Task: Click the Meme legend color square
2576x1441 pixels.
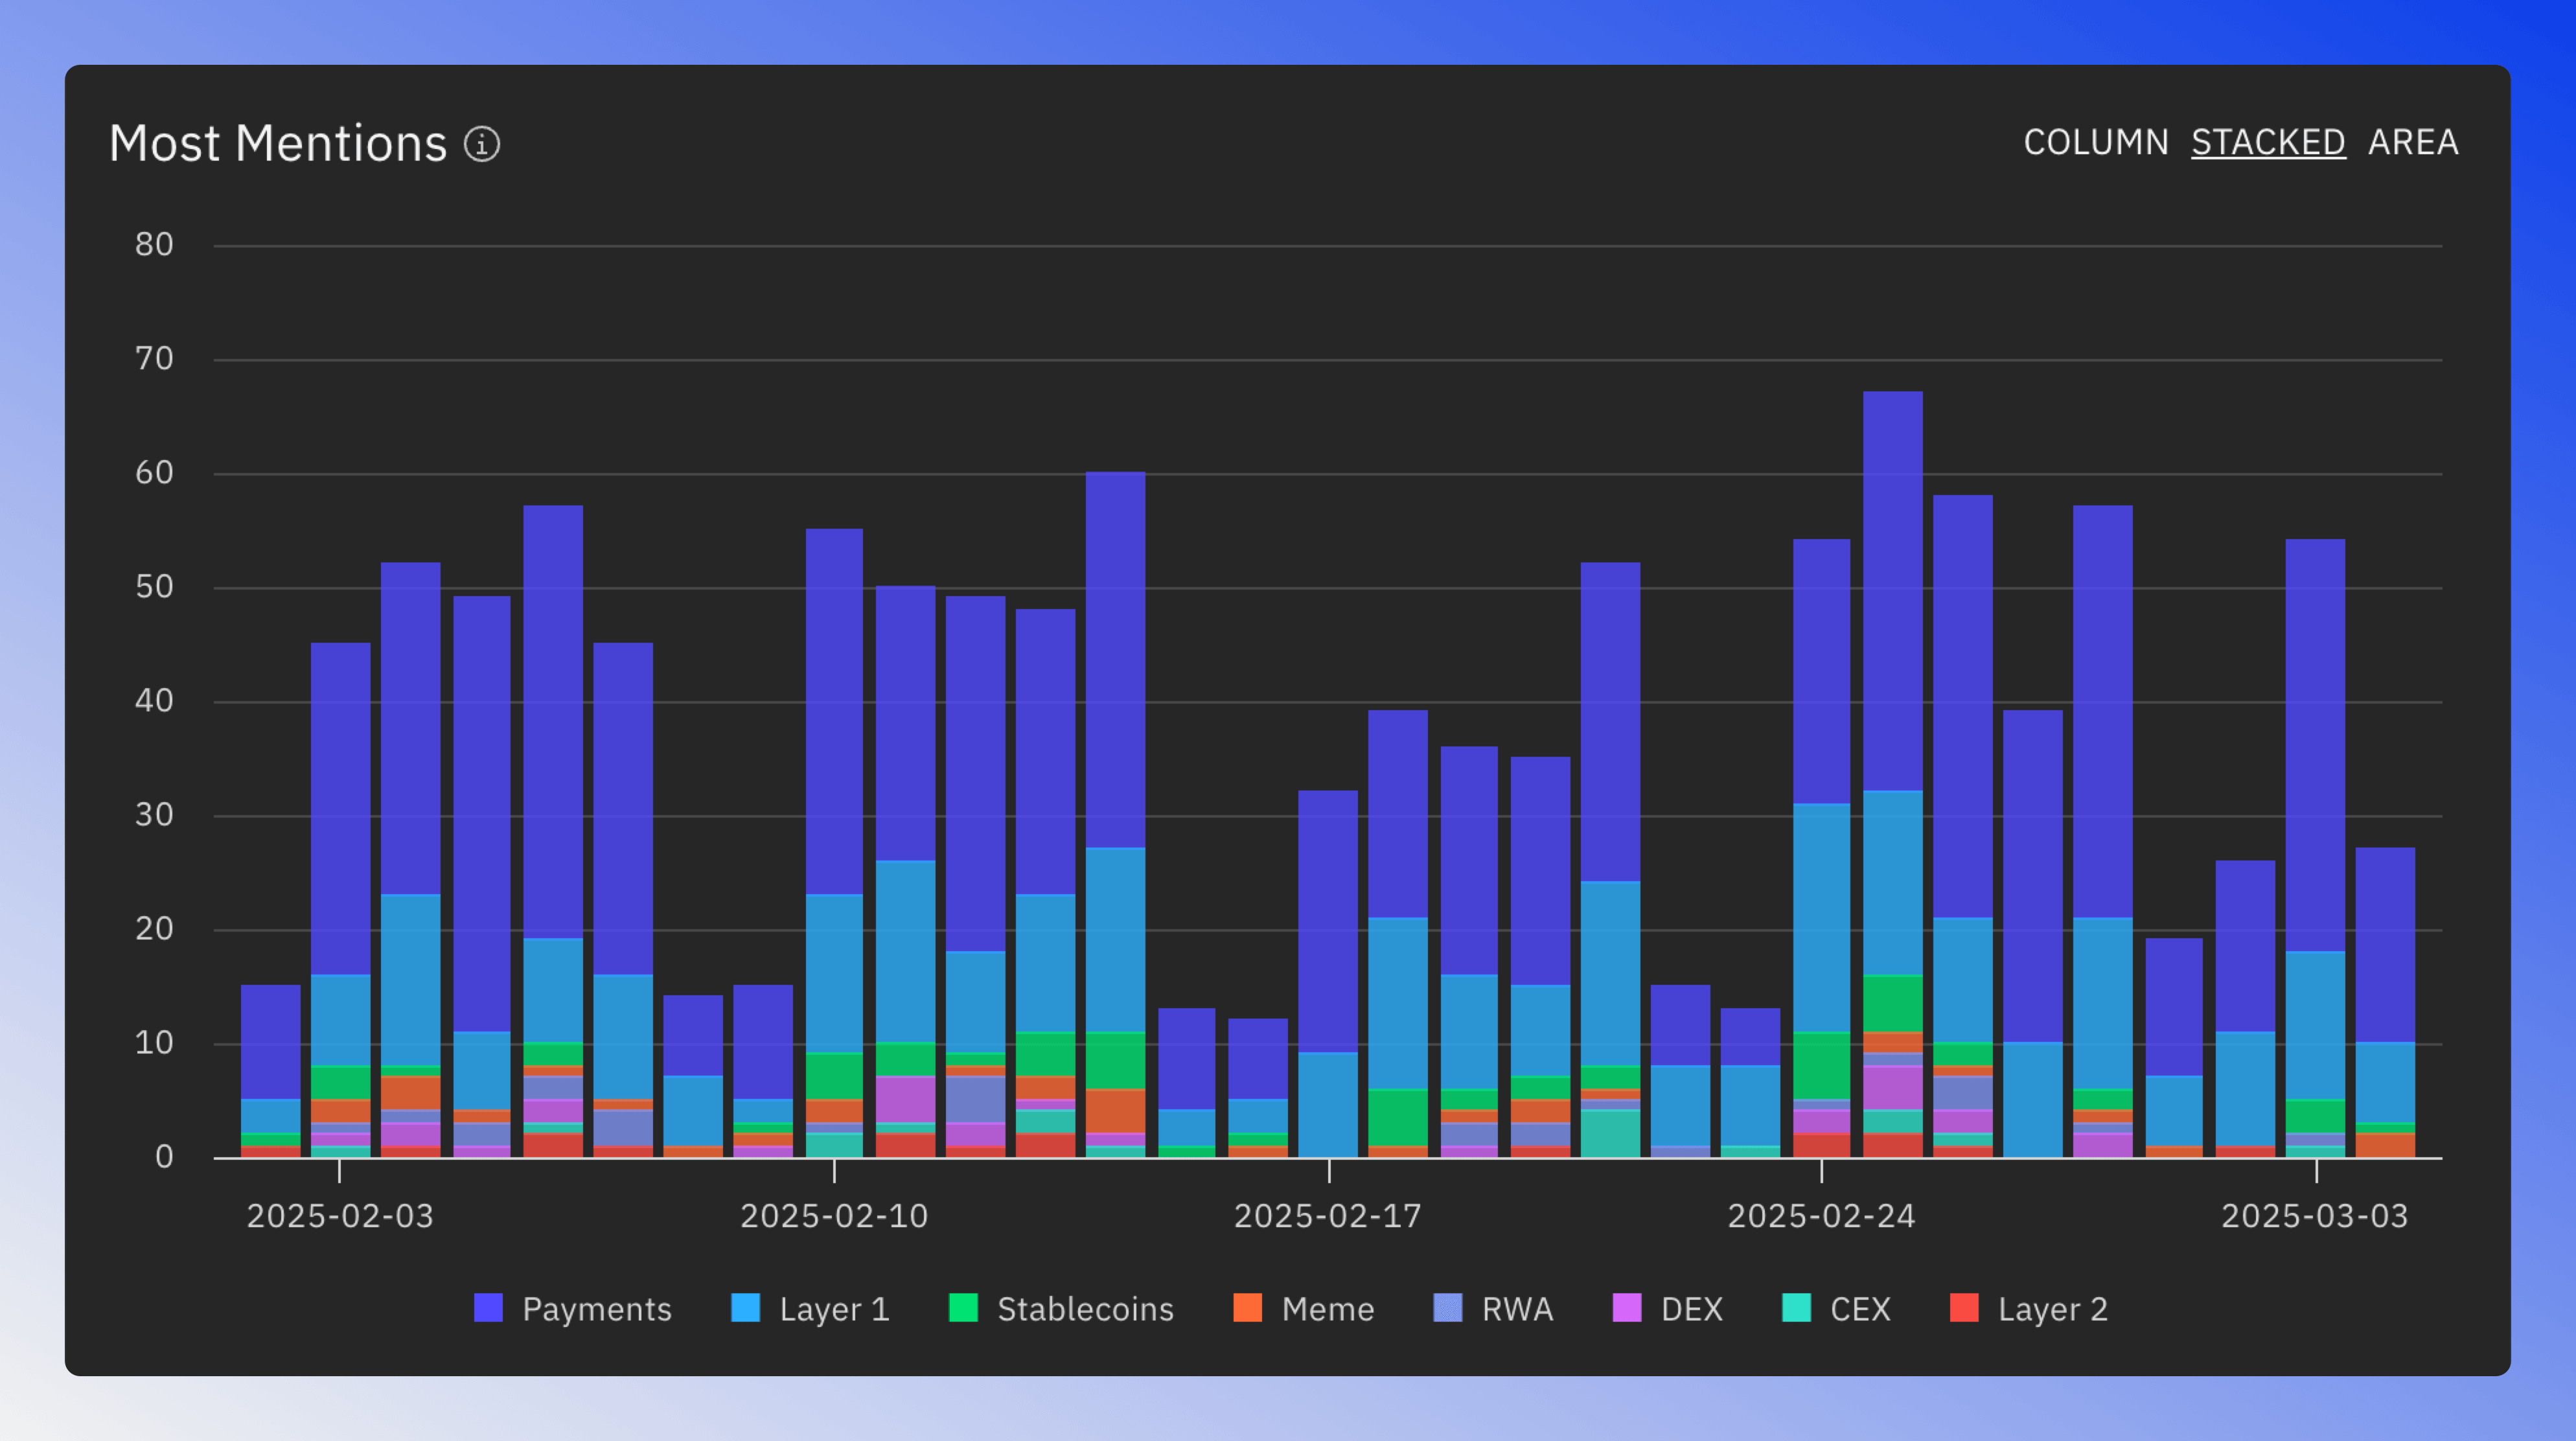Action: (x=1248, y=1308)
